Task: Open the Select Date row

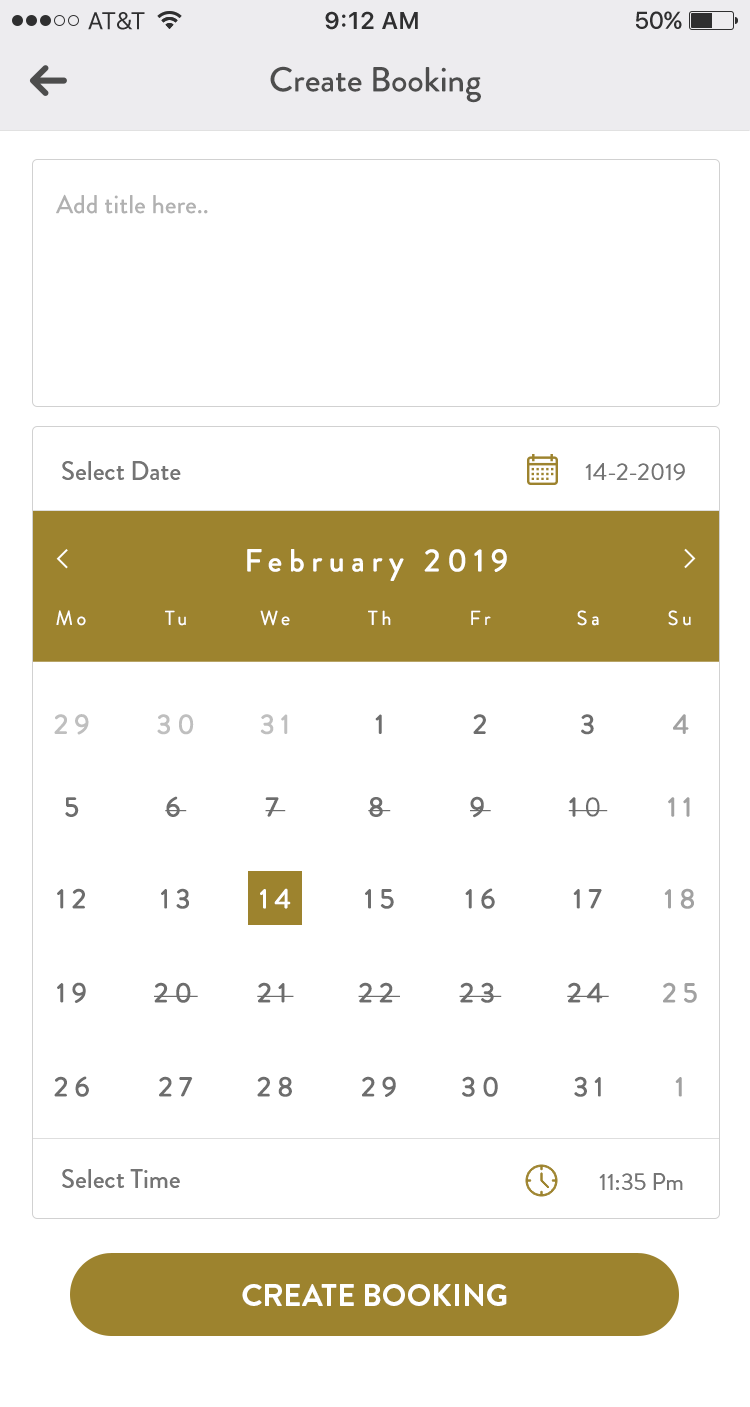Action: [121, 471]
